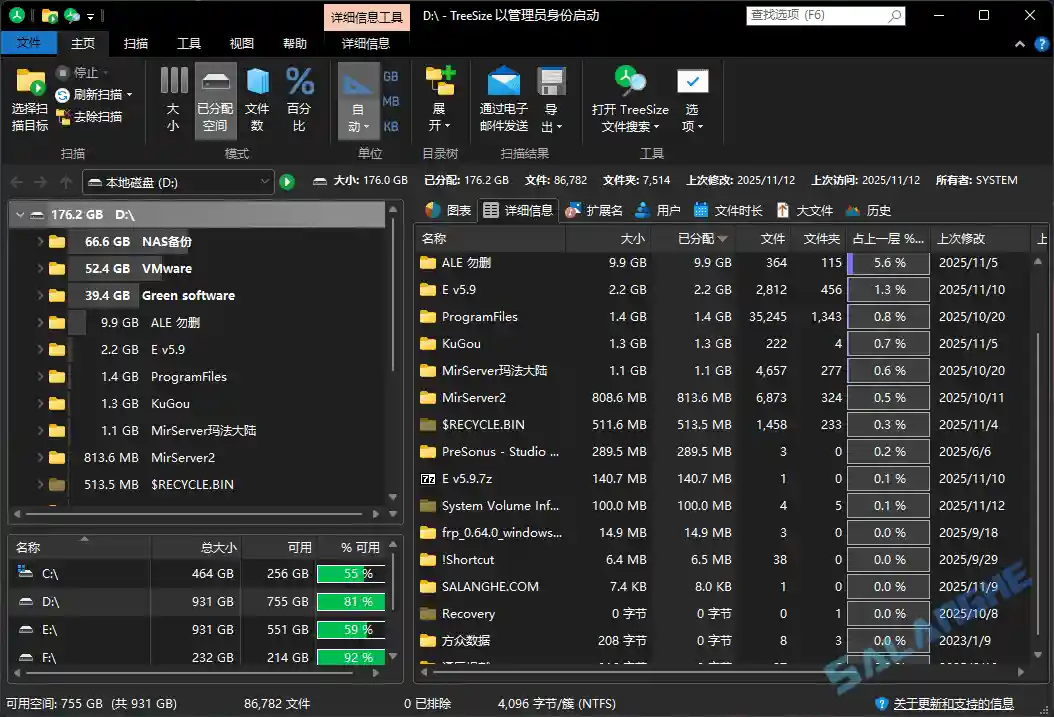Collapse the 176.2 GB D:\ root node
1054x717 pixels.
point(20,214)
